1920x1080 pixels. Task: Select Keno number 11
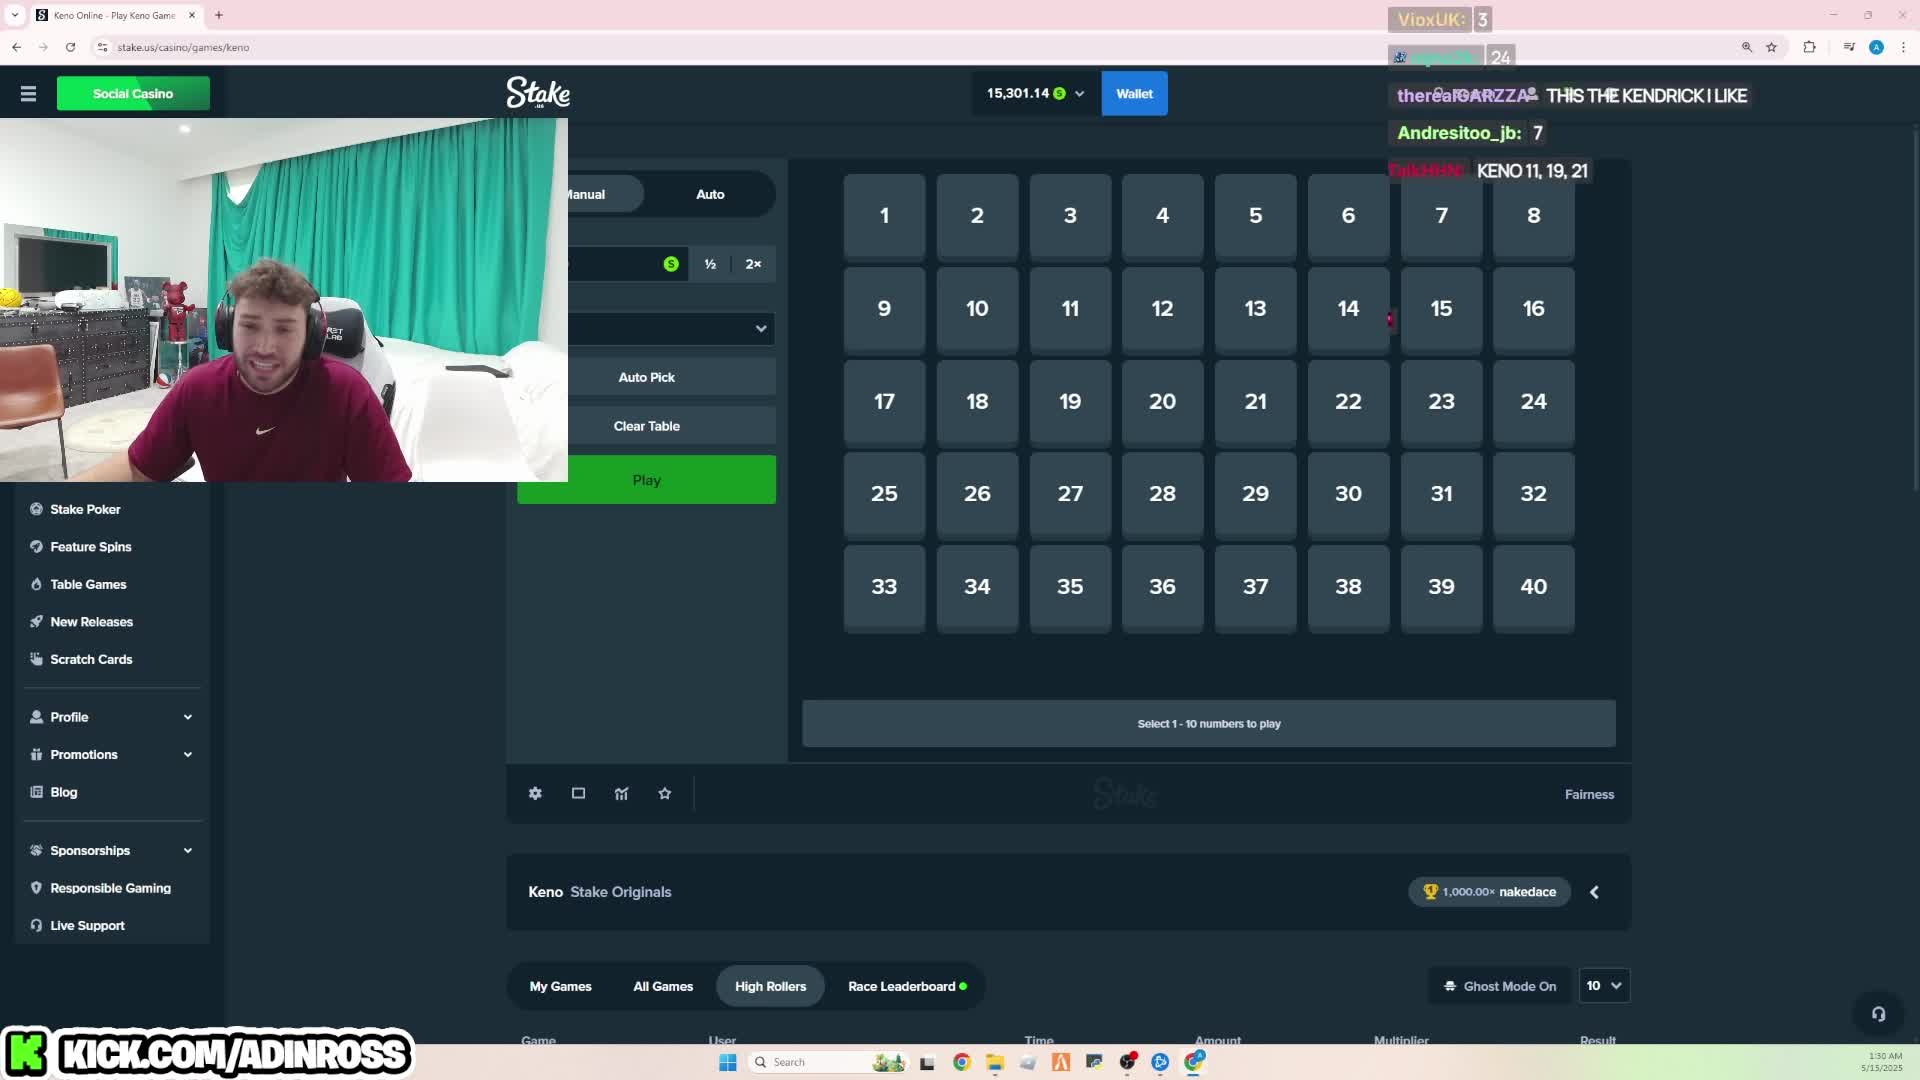click(x=1070, y=309)
